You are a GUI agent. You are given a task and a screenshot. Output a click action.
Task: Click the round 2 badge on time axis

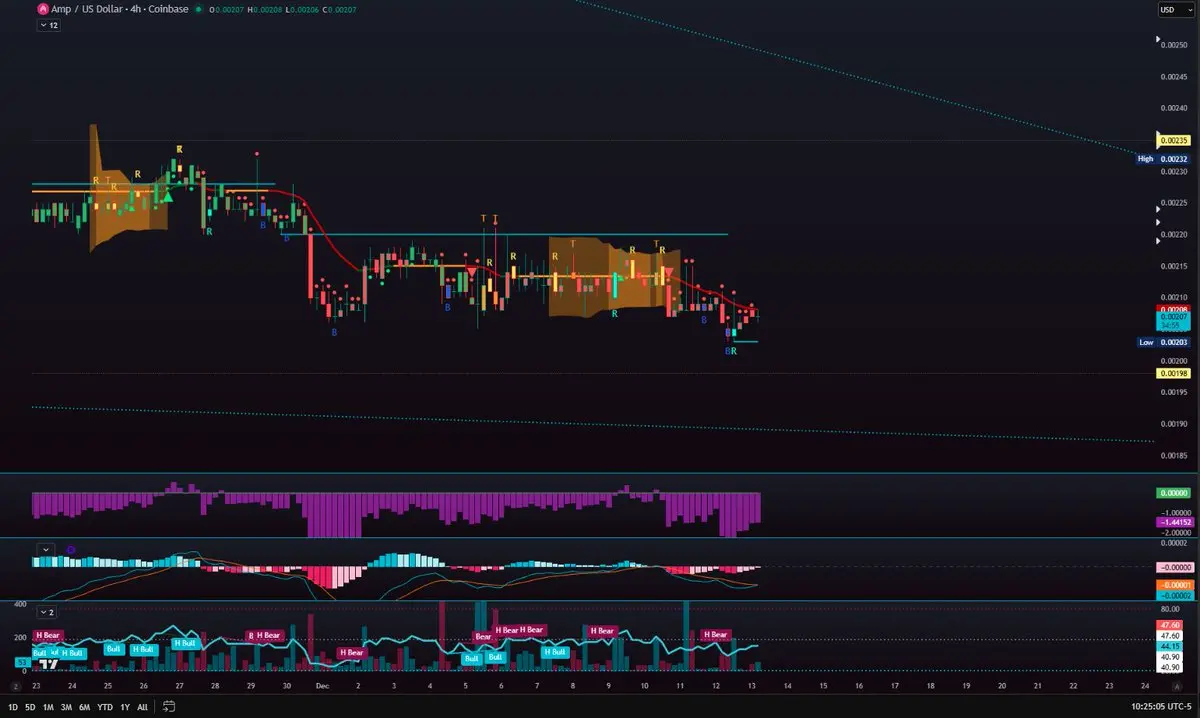click(15, 686)
